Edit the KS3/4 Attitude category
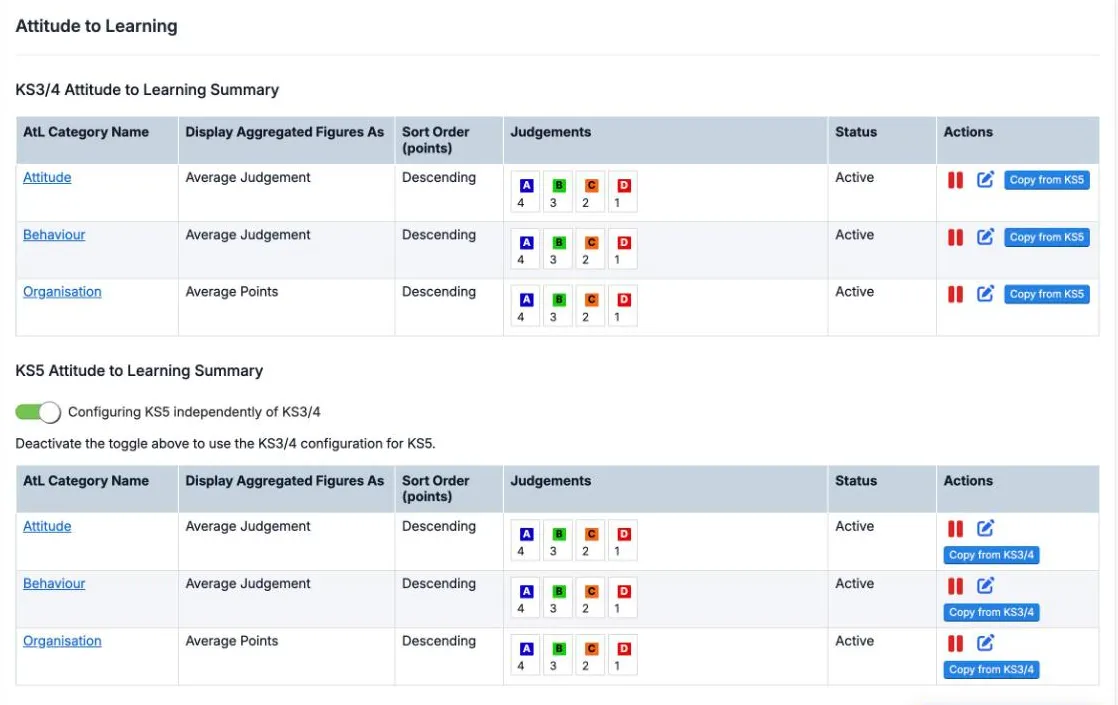Screen dimensions: 1118x705 985,180
